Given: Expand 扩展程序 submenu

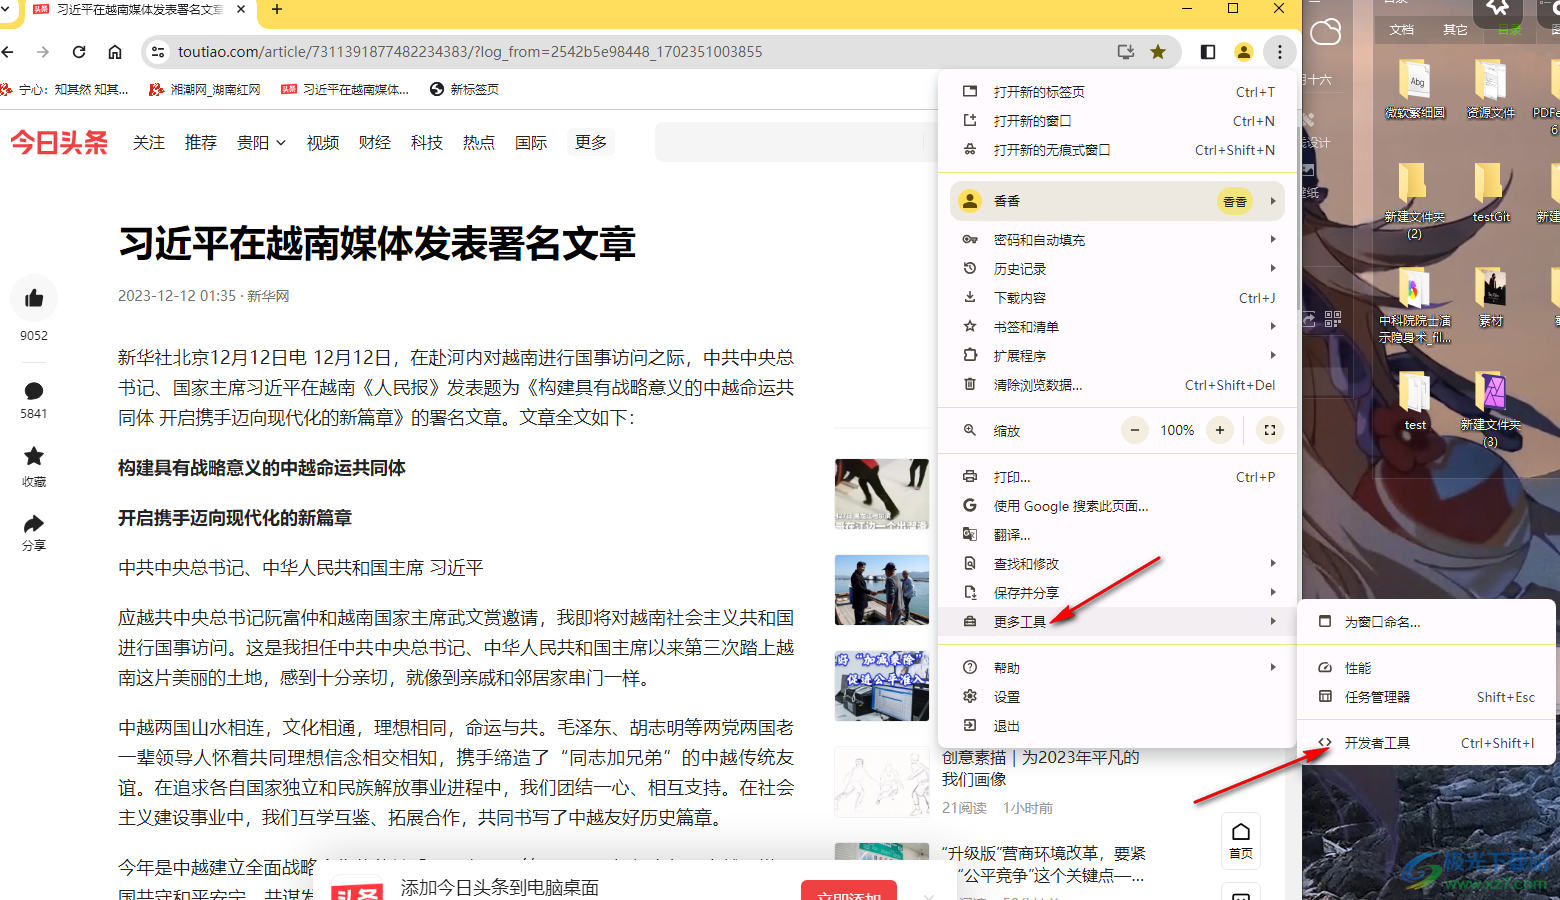Looking at the screenshot, I should [1117, 356].
